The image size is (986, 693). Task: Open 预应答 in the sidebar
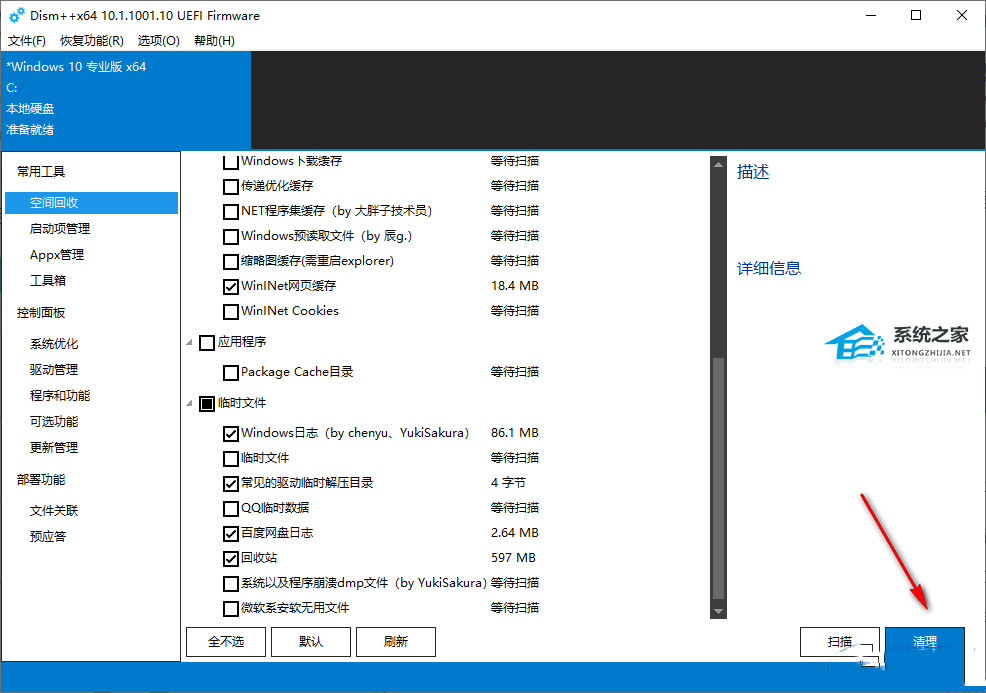coord(48,536)
